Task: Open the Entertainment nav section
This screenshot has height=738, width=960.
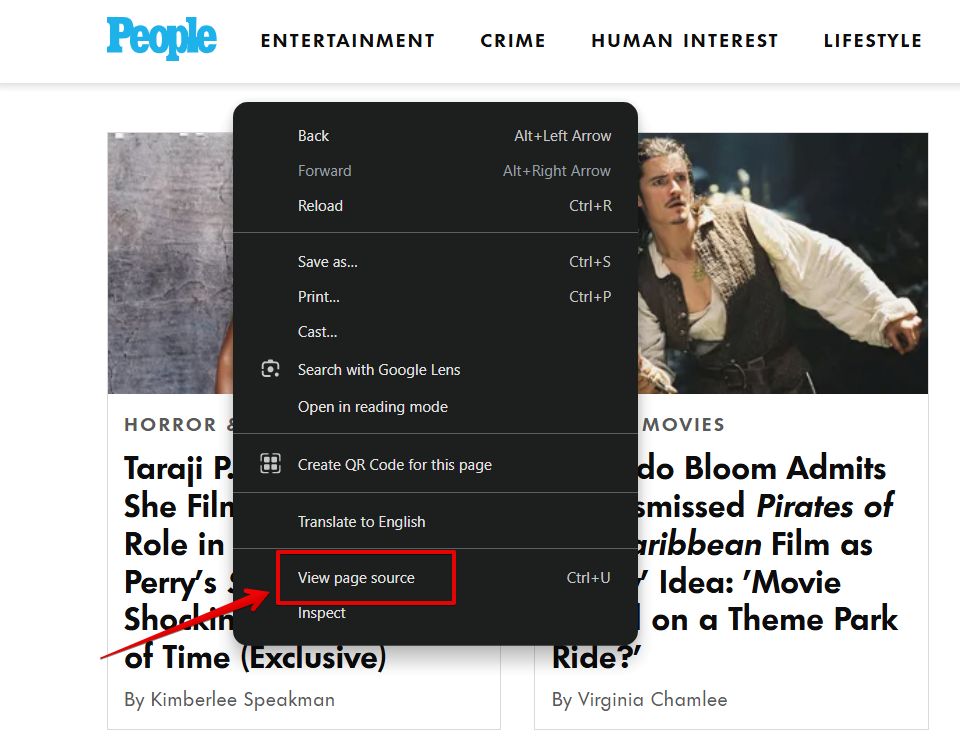Action: pyautogui.click(x=347, y=41)
